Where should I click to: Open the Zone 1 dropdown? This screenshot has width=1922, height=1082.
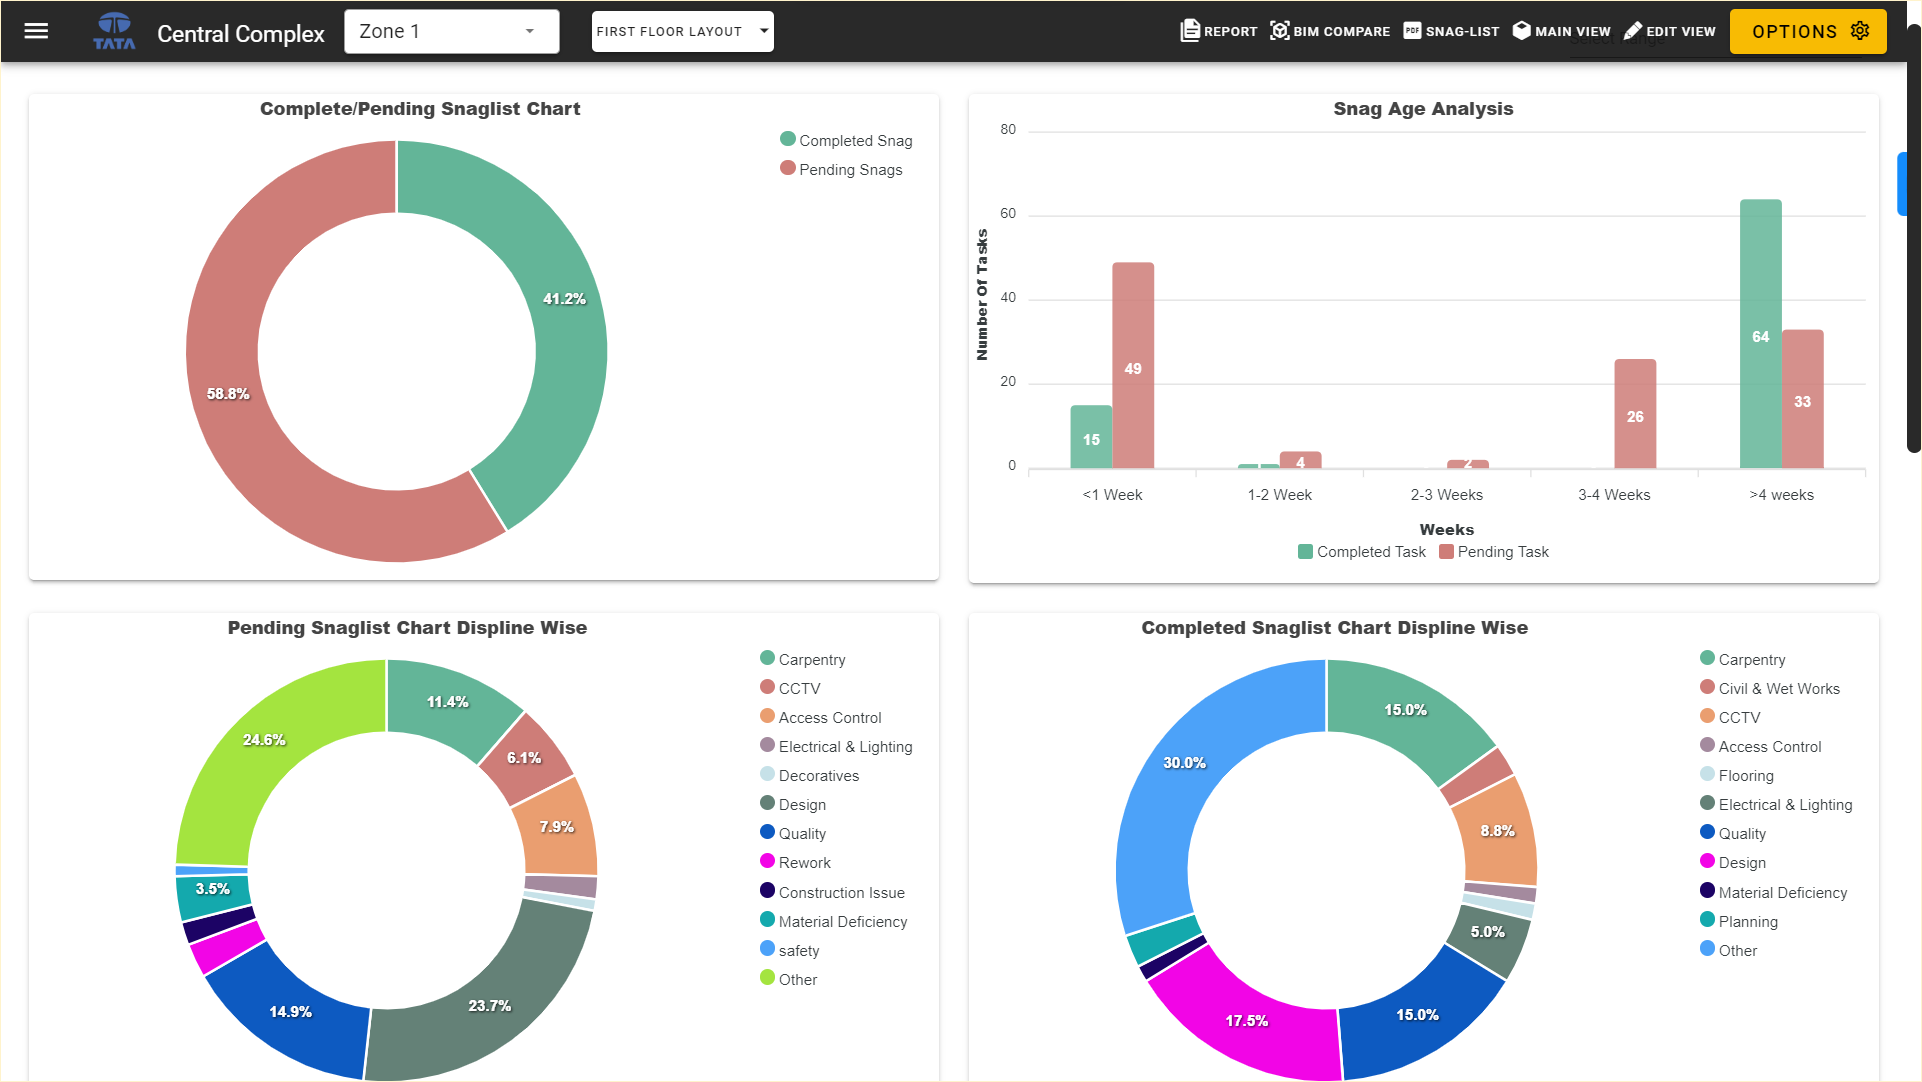[x=451, y=31]
